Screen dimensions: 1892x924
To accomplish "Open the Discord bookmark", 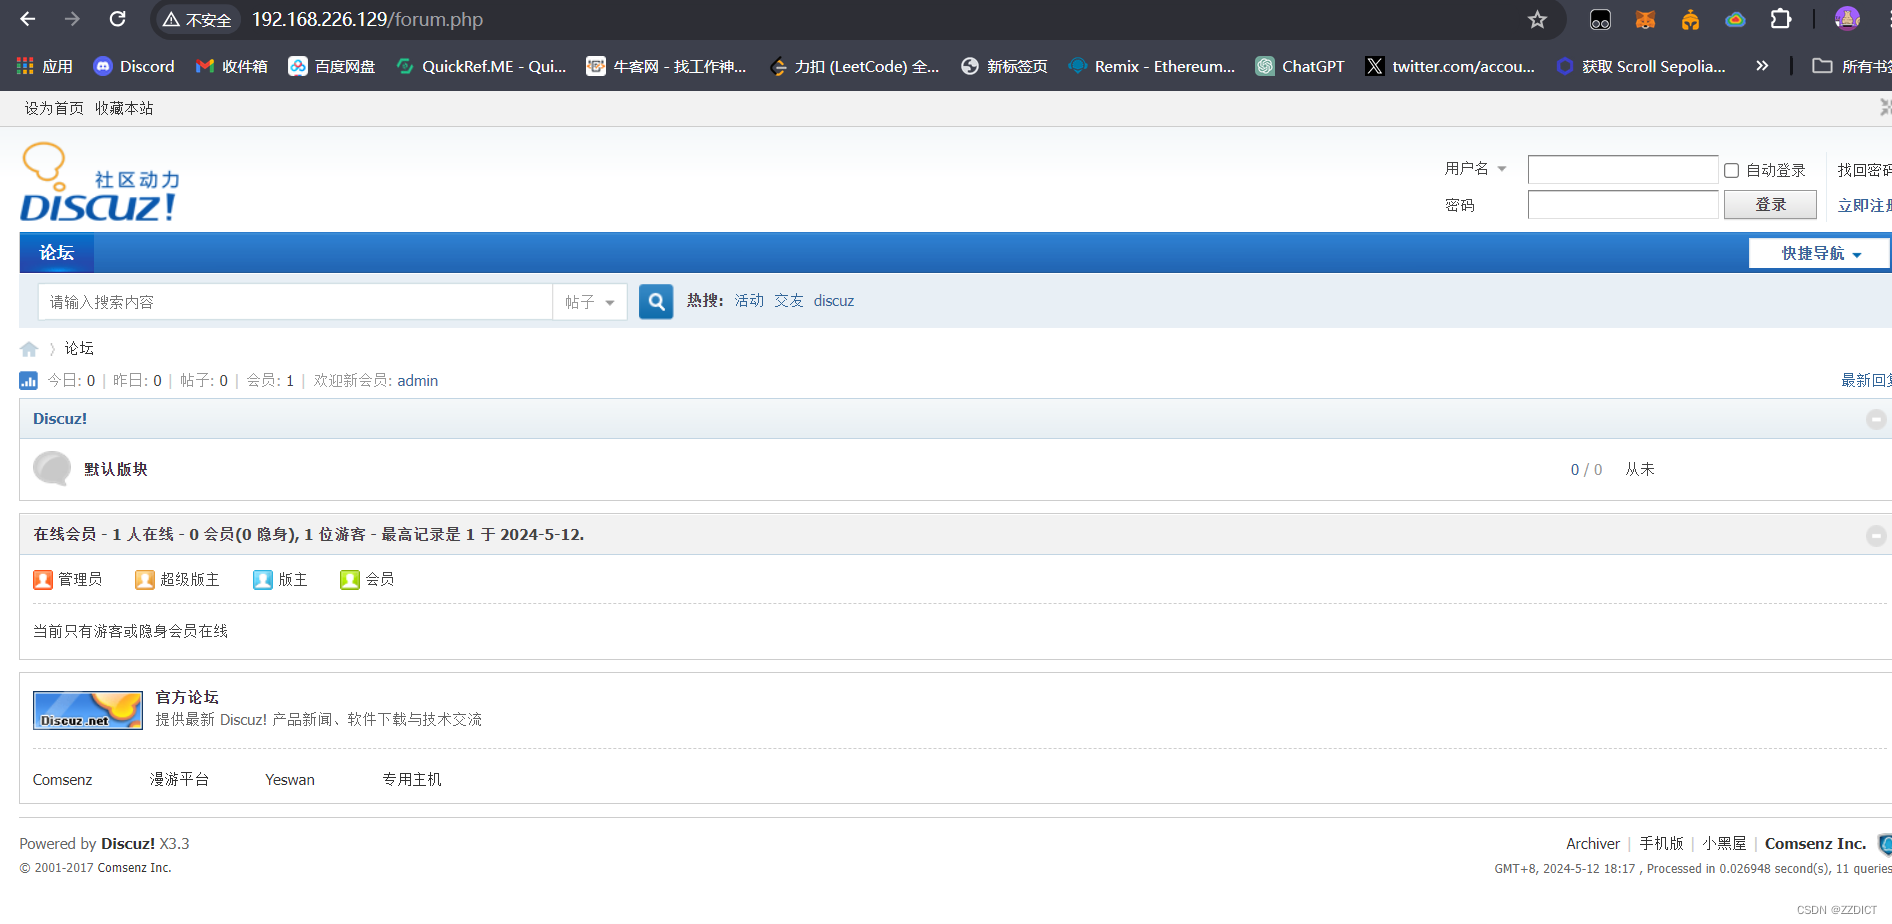I will tap(134, 66).
